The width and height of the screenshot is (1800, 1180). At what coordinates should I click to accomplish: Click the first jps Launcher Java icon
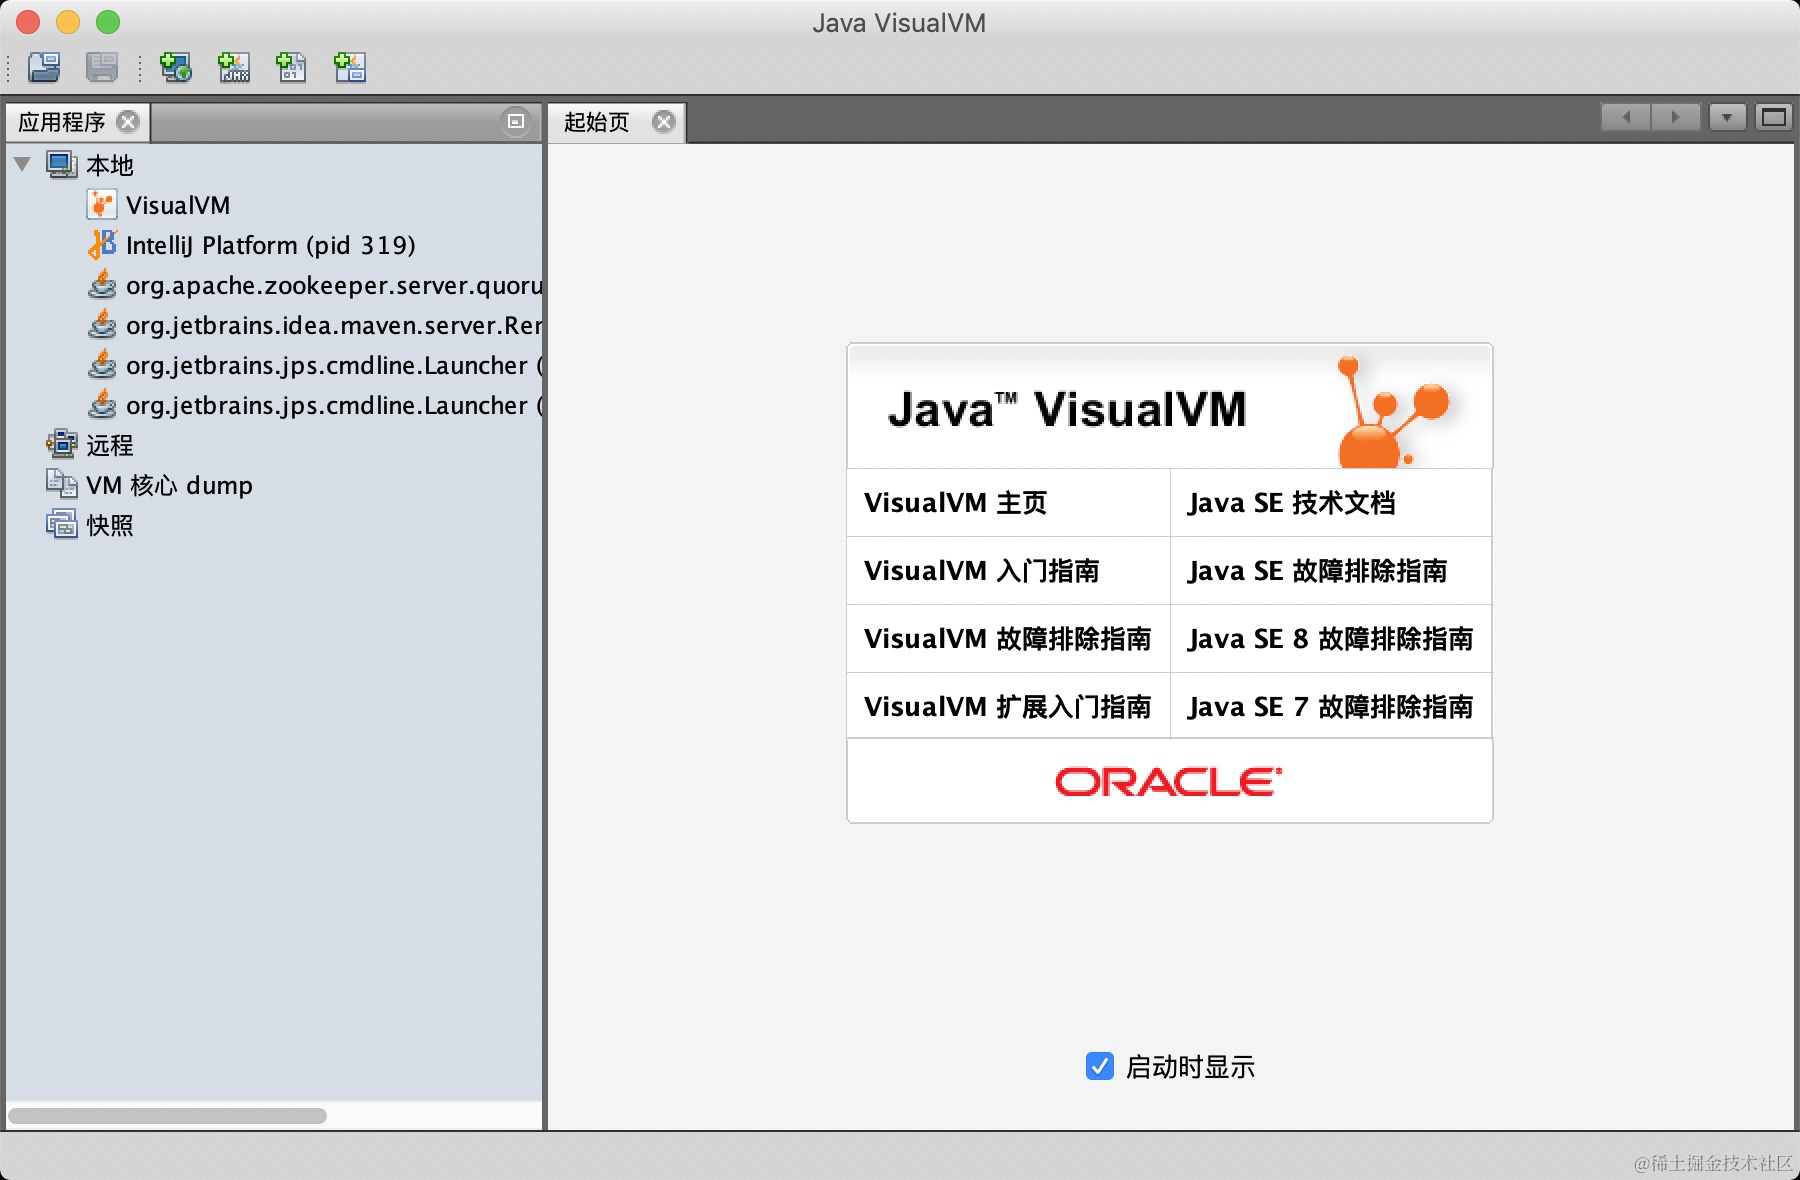[x=102, y=365]
